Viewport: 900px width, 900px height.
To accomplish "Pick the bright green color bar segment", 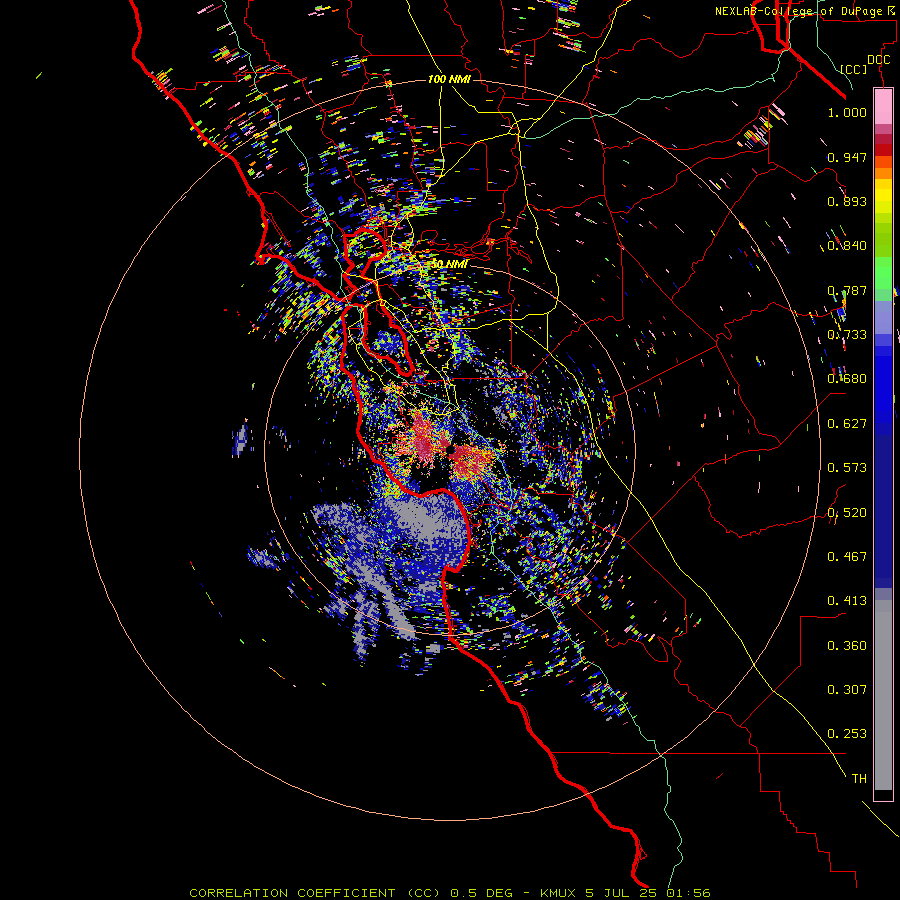I will pos(883,272).
